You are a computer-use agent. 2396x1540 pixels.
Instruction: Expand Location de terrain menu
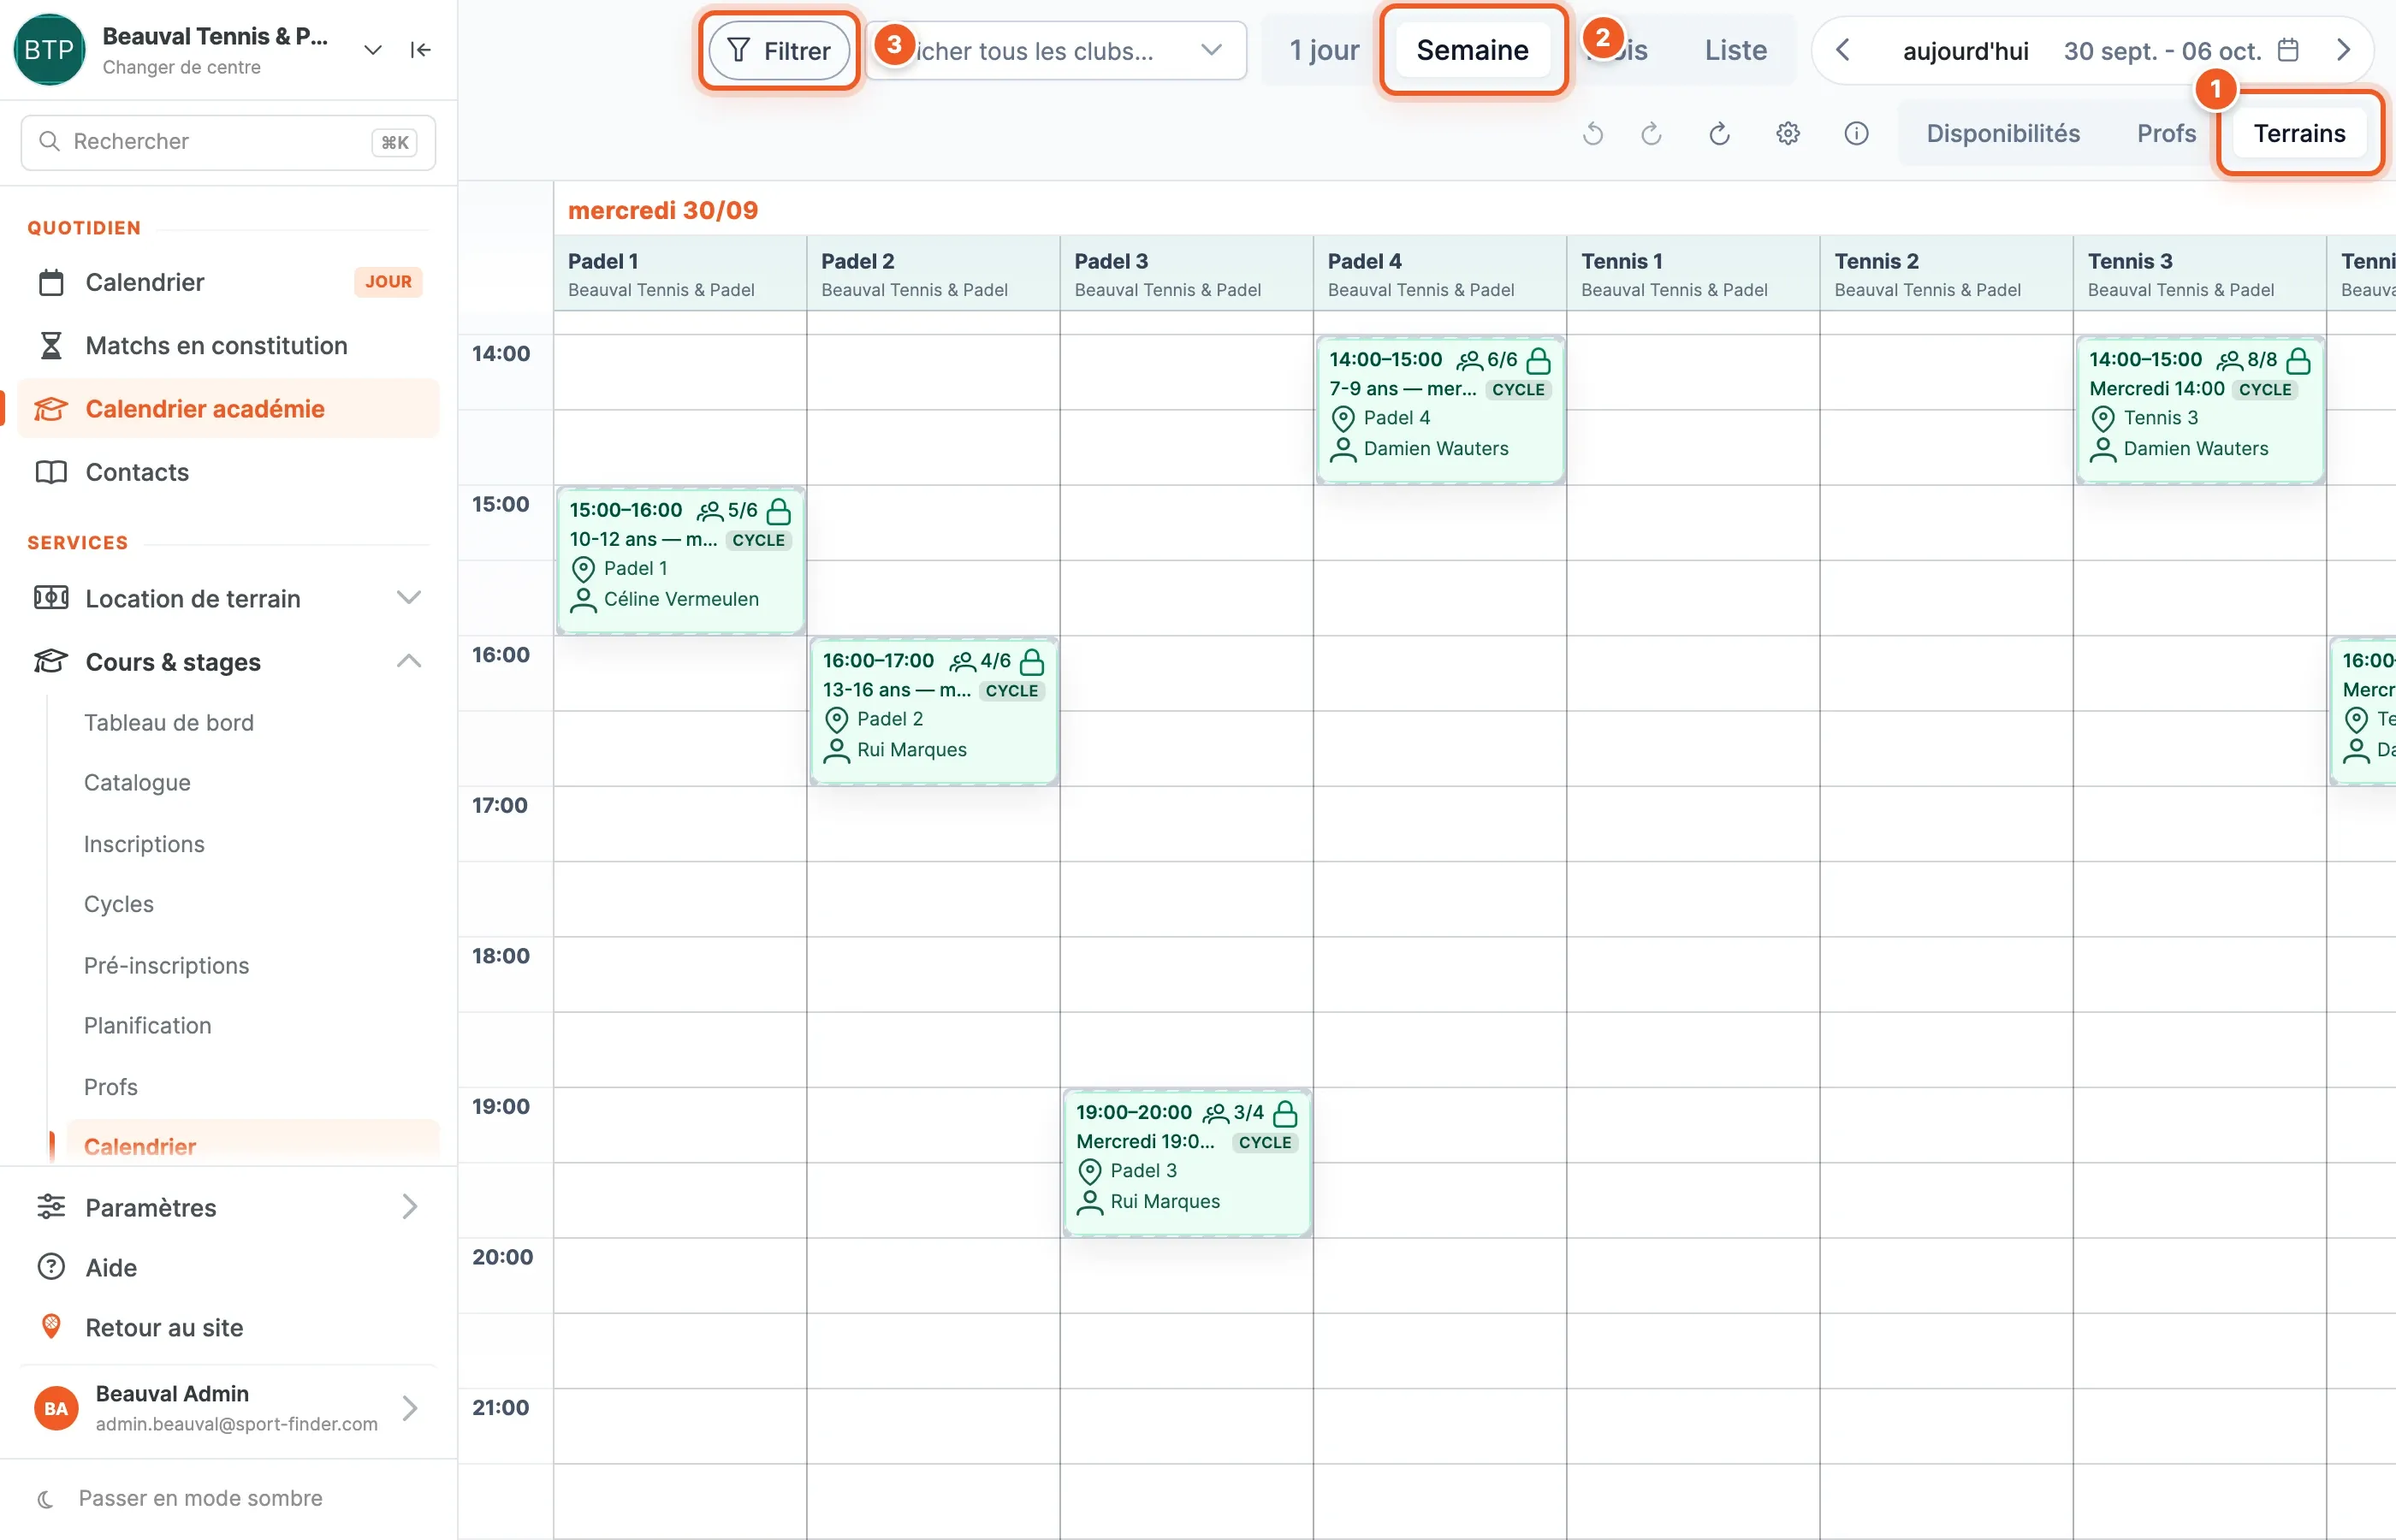(x=228, y=598)
